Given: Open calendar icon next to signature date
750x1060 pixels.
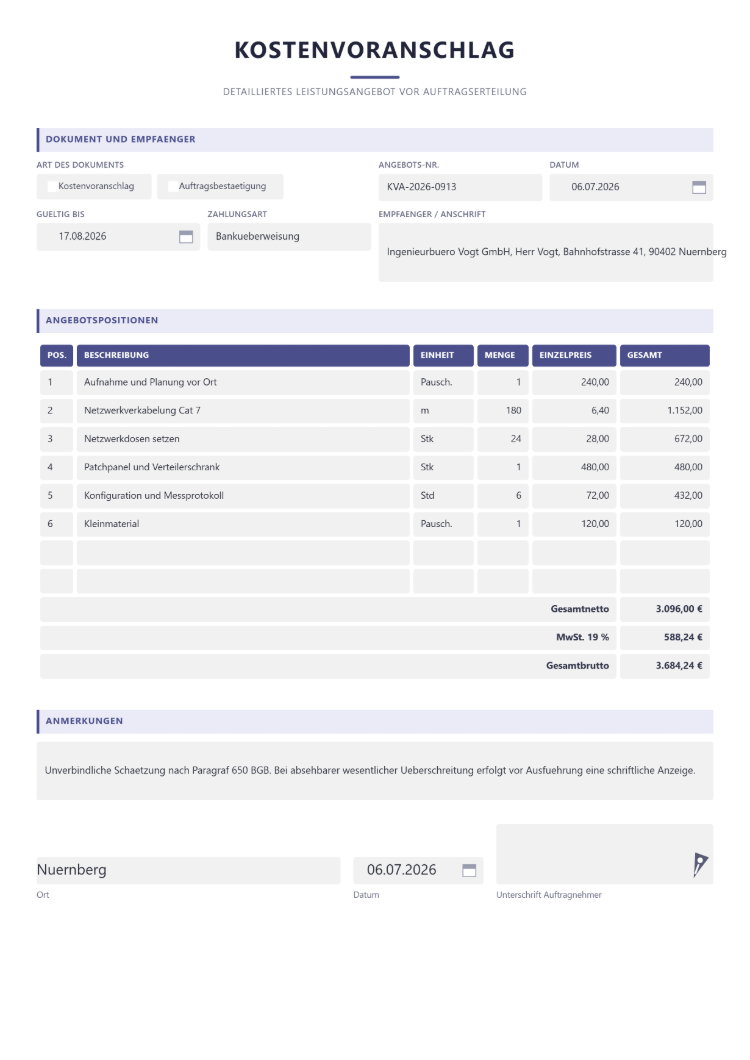Looking at the screenshot, I should click(x=469, y=870).
